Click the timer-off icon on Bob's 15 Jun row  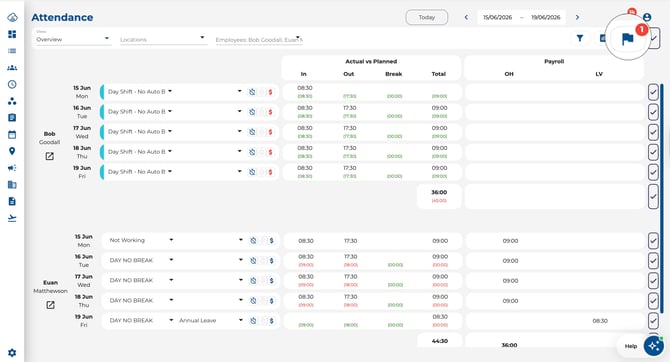(x=252, y=92)
